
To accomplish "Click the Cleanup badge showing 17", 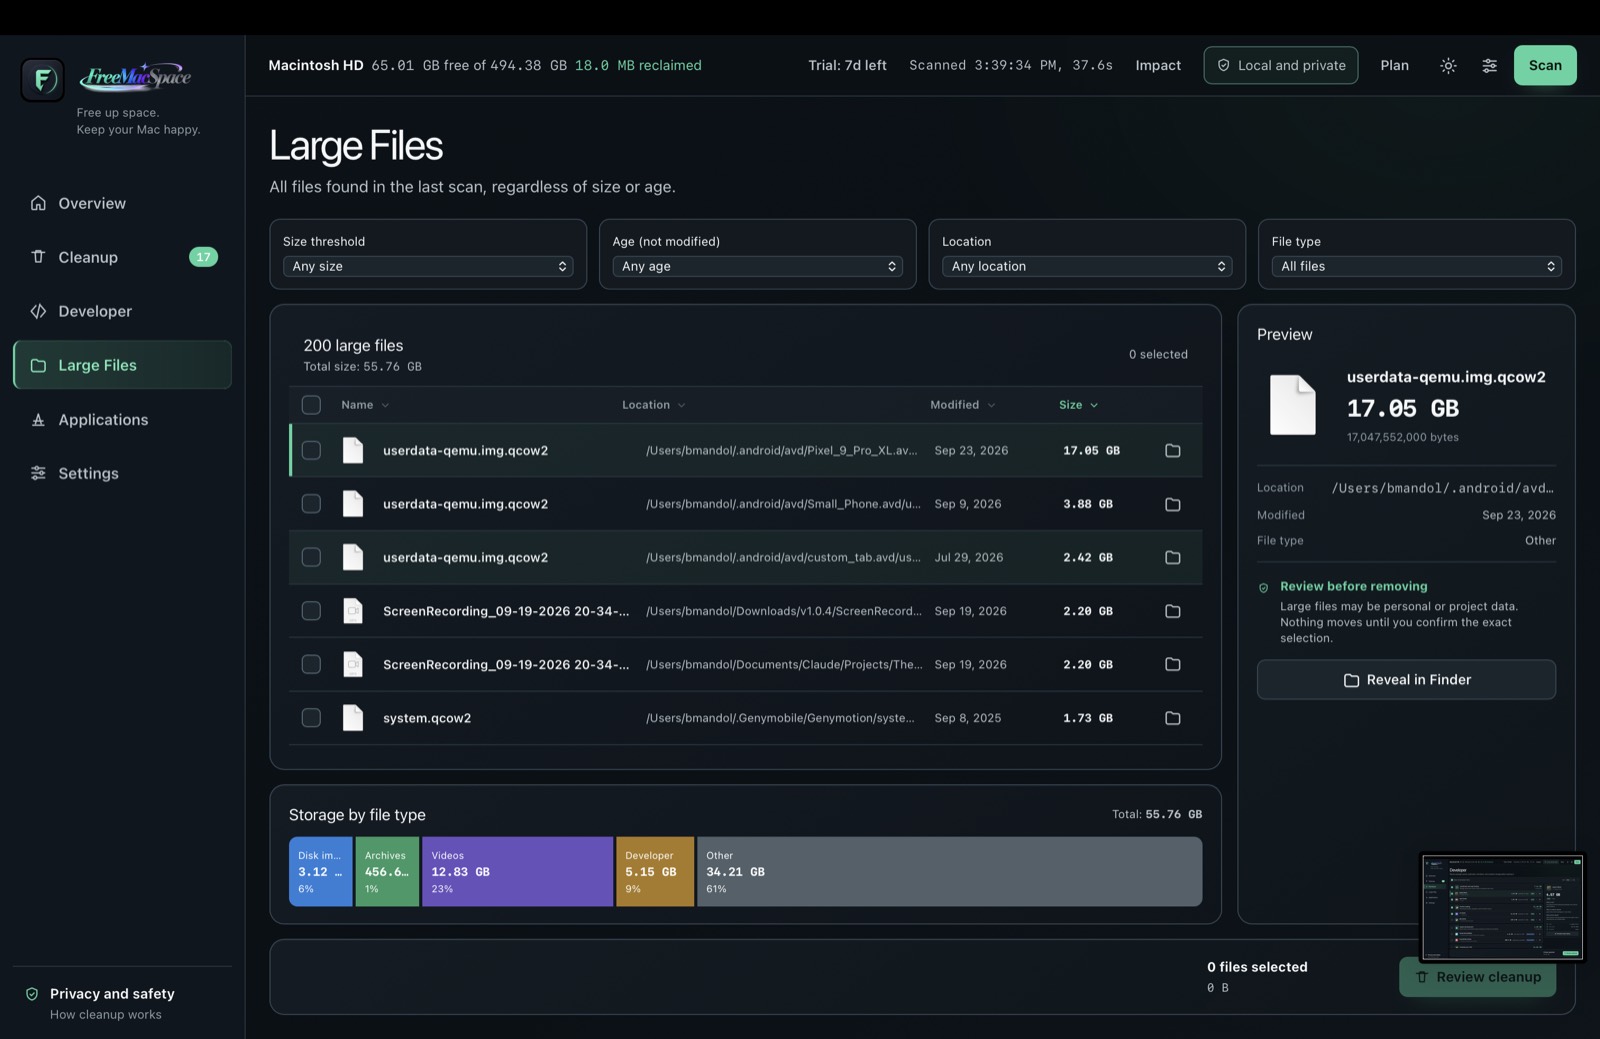I will point(203,257).
